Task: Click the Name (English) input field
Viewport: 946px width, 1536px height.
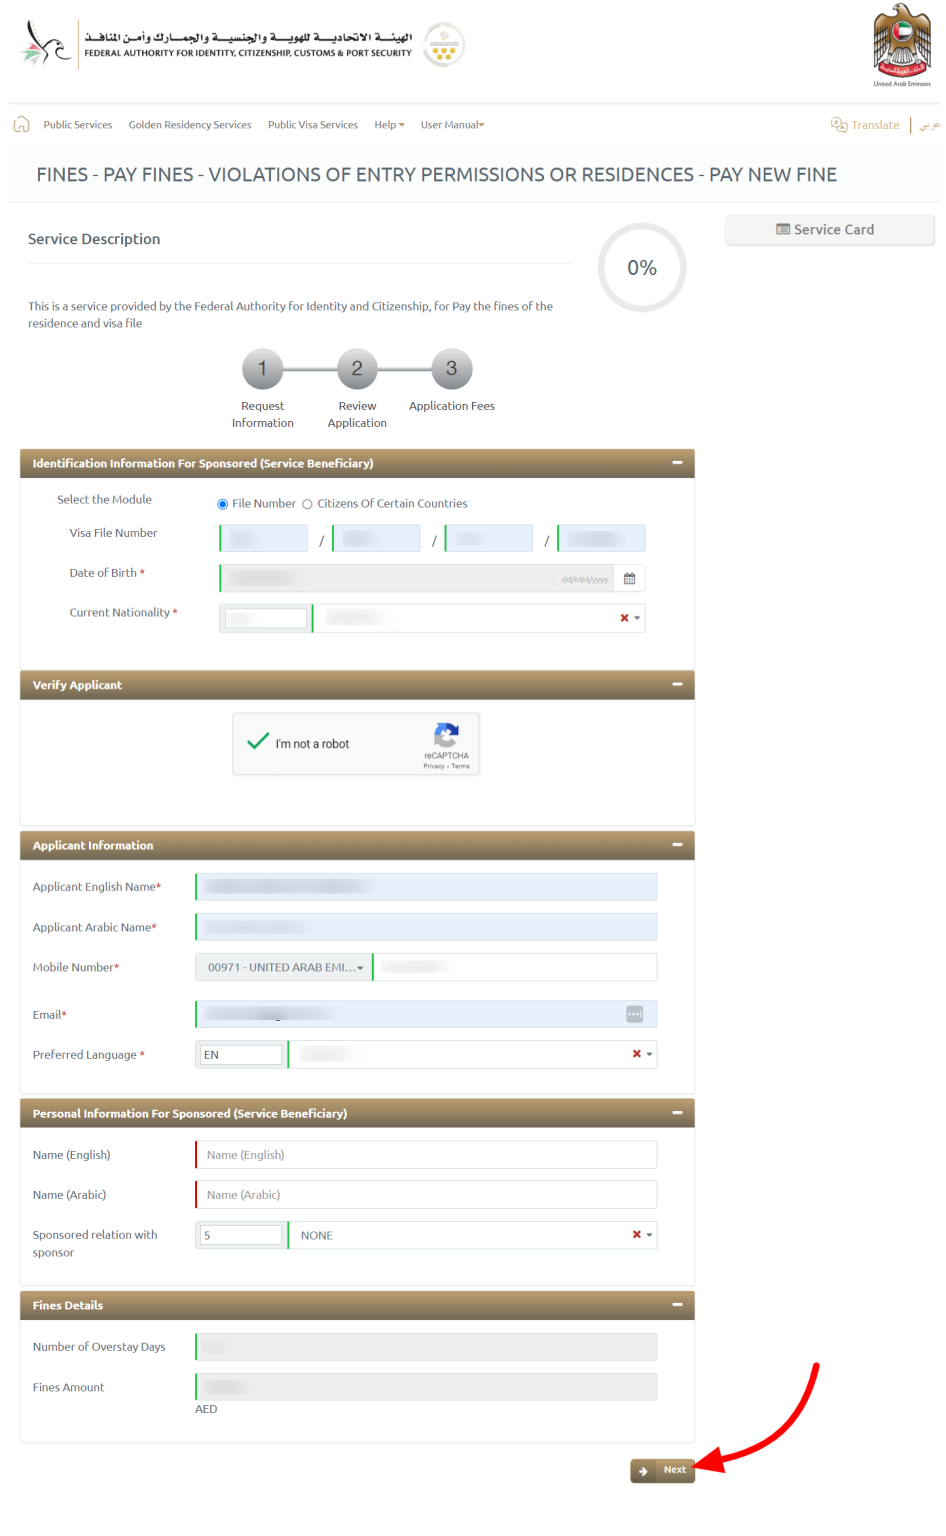Action: pos(425,1154)
